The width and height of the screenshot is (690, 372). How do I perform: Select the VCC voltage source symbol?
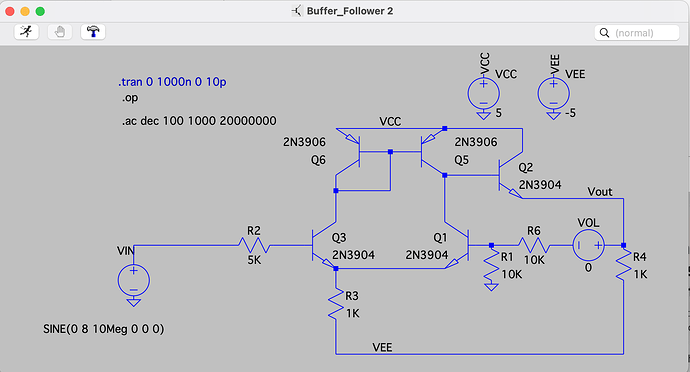[x=483, y=94]
